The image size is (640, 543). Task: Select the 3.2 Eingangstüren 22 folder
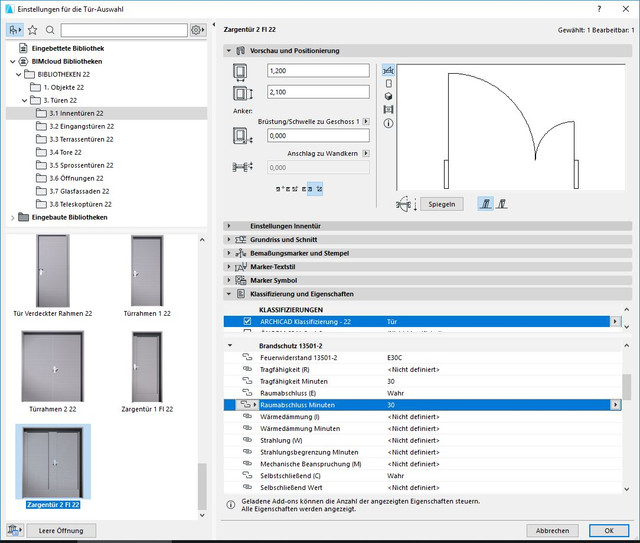(x=82, y=126)
